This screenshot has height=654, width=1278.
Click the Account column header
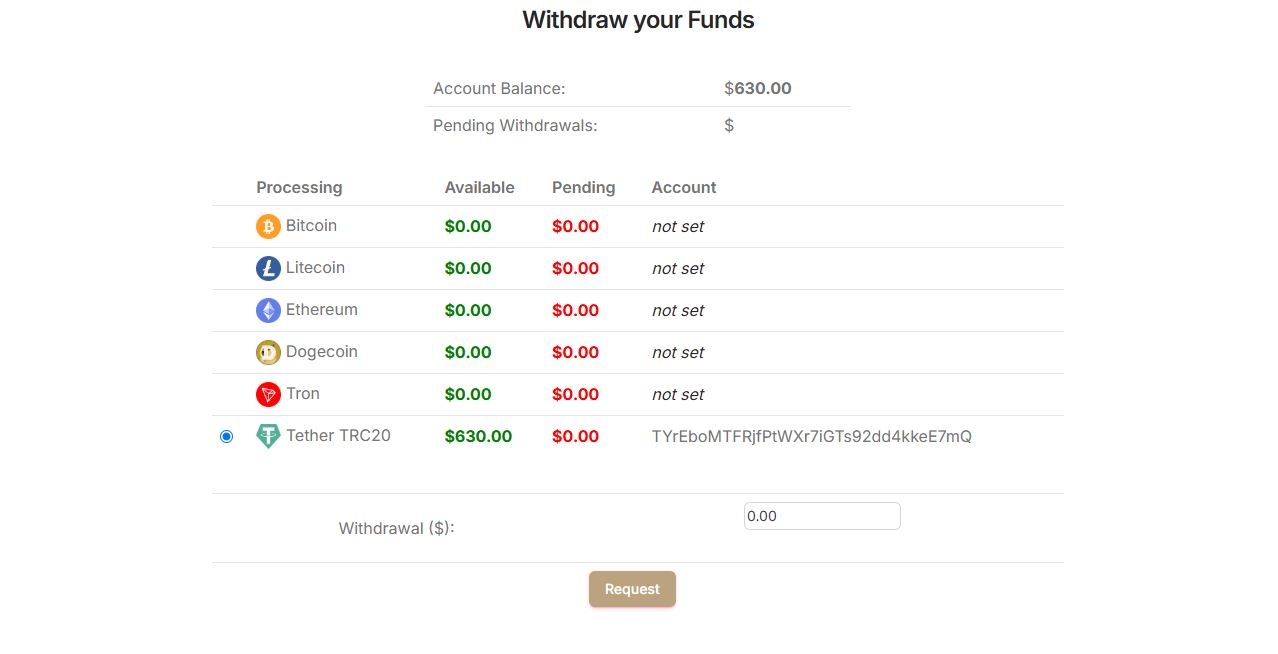click(684, 187)
